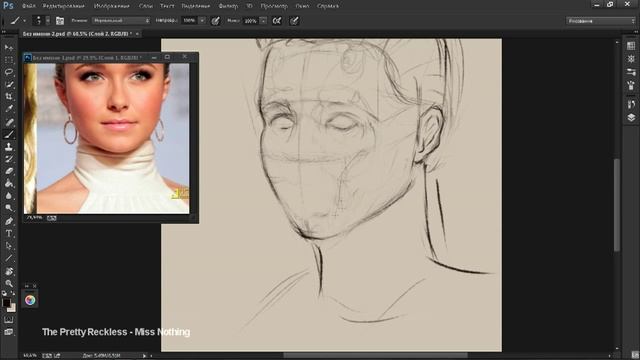Close the Без имени 2.psd document tab
The width and height of the screenshot is (640, 360).
coord(137,34)
